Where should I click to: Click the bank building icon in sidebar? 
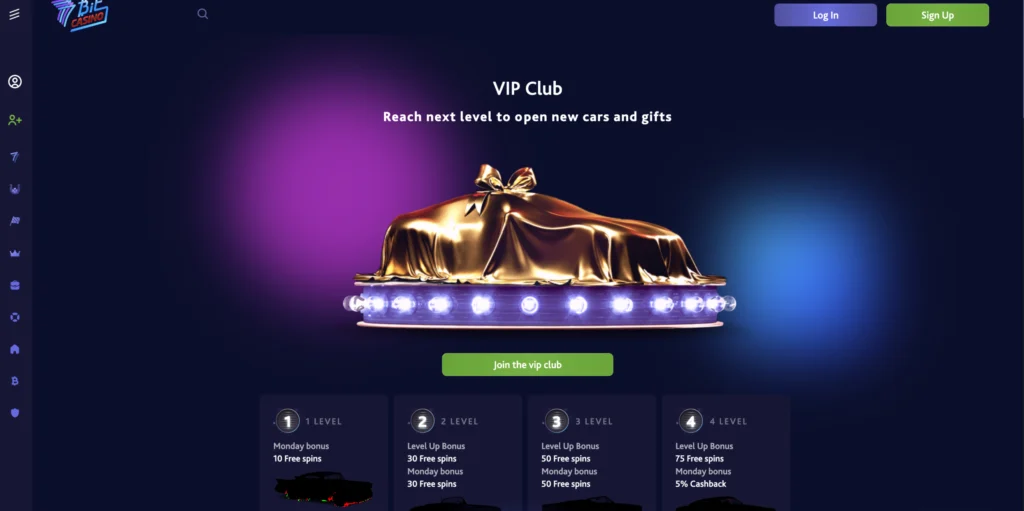[x=15, y=349]
